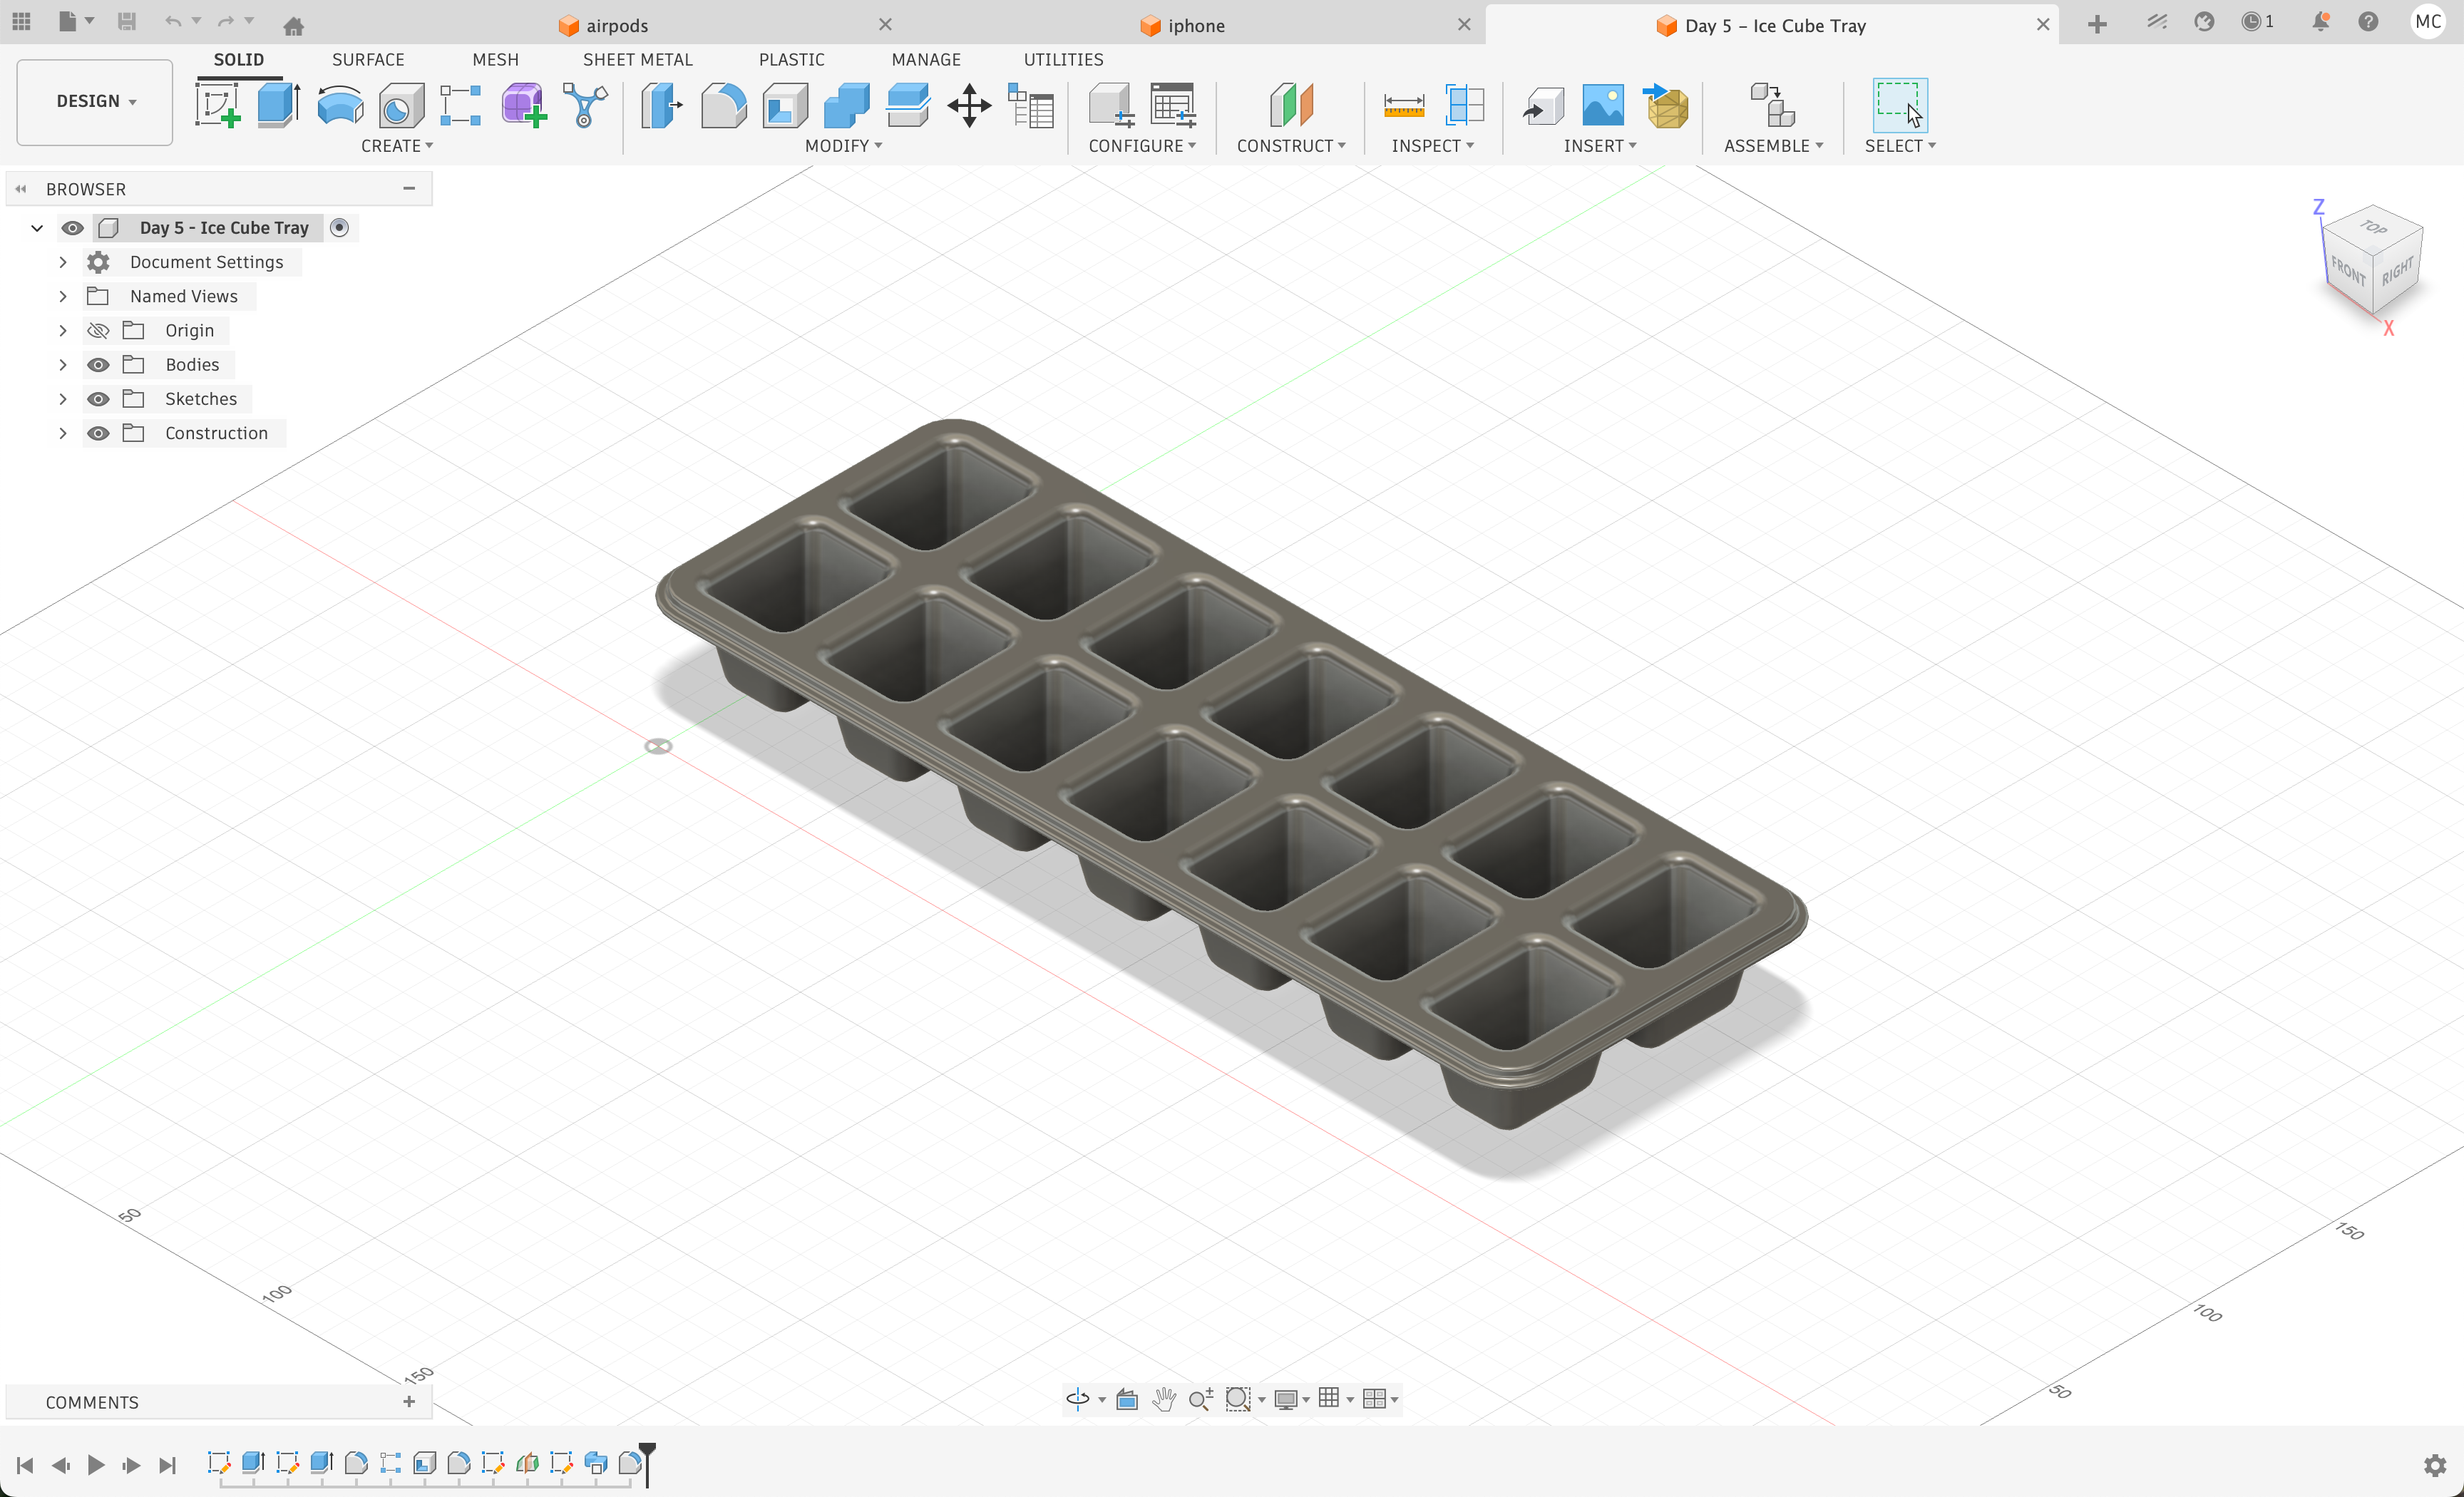Expand the Bodies folder
Screen dimensions: 2464x1497
click(x=63, y=364)
